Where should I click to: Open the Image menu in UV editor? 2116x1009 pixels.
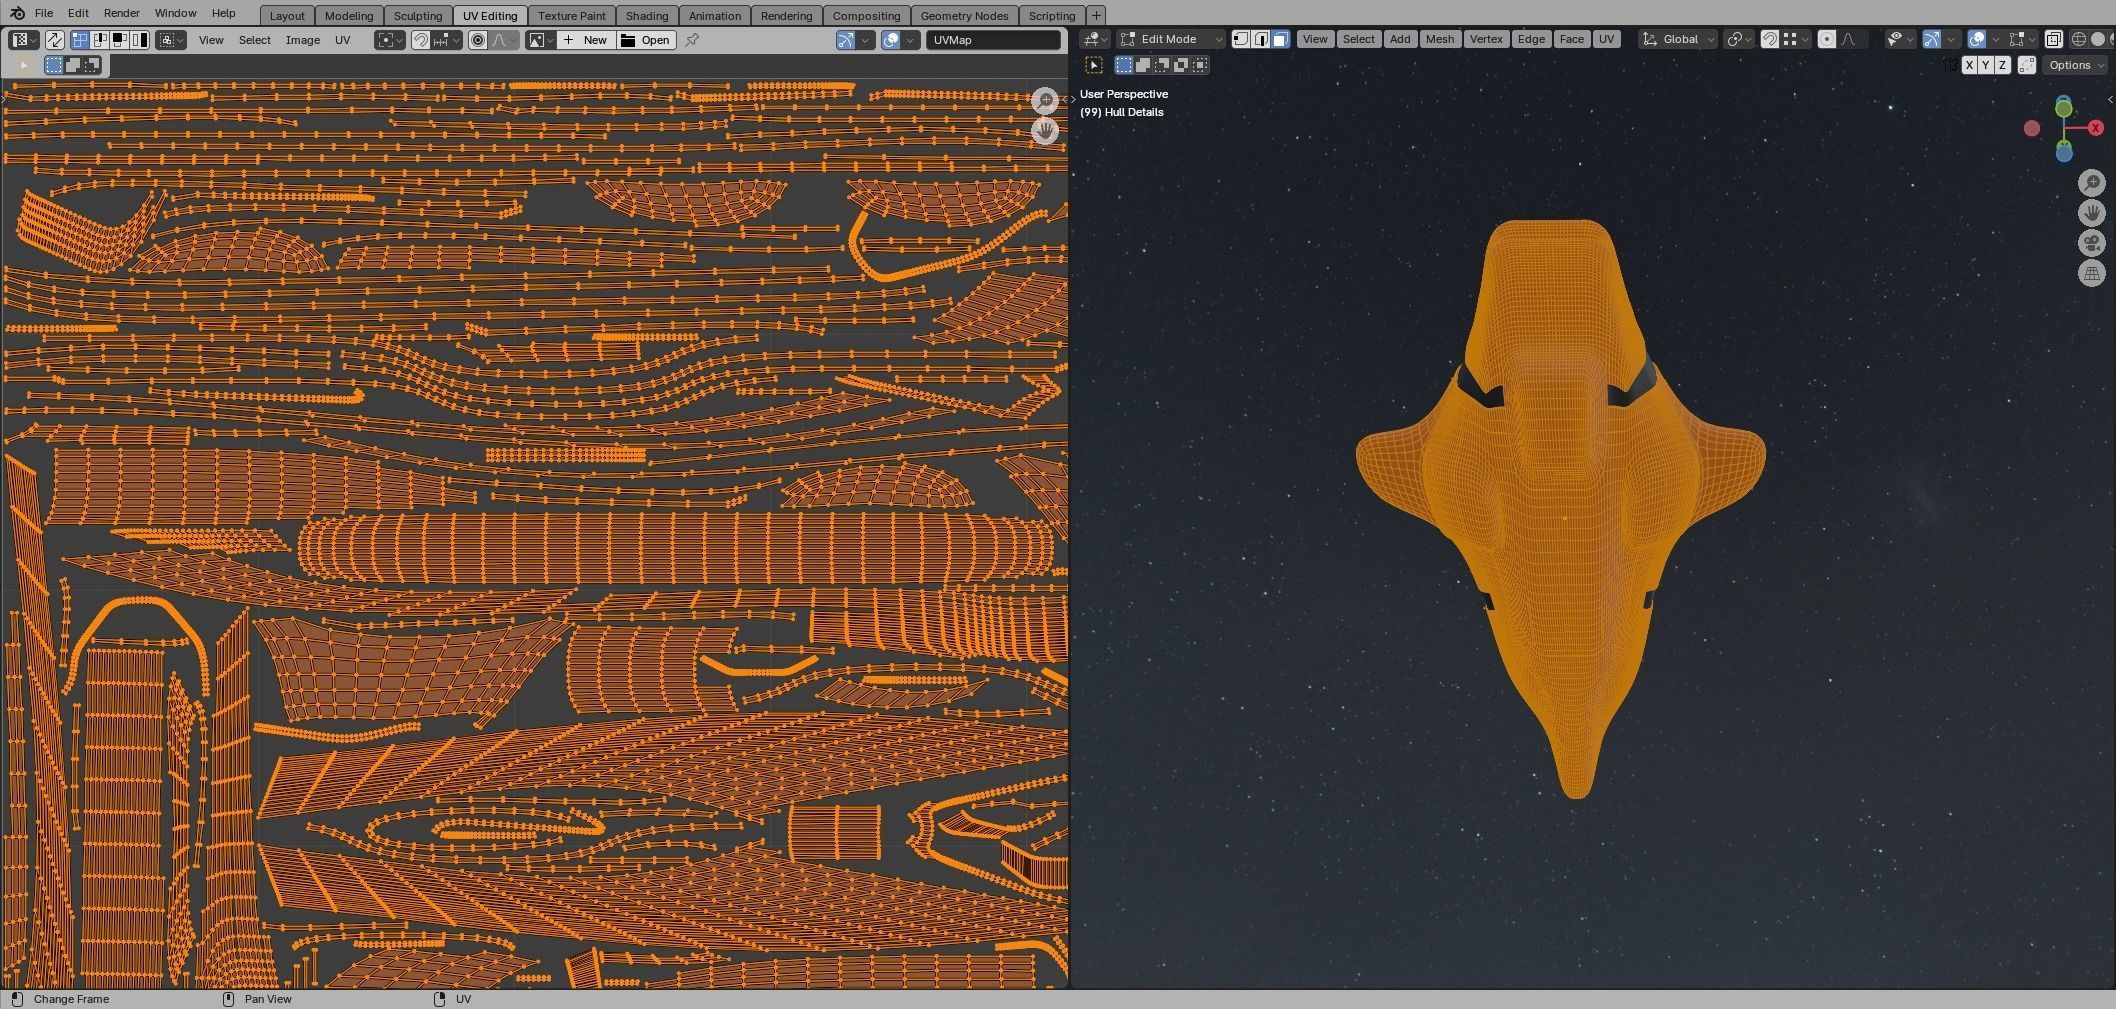tap(303, 40)
